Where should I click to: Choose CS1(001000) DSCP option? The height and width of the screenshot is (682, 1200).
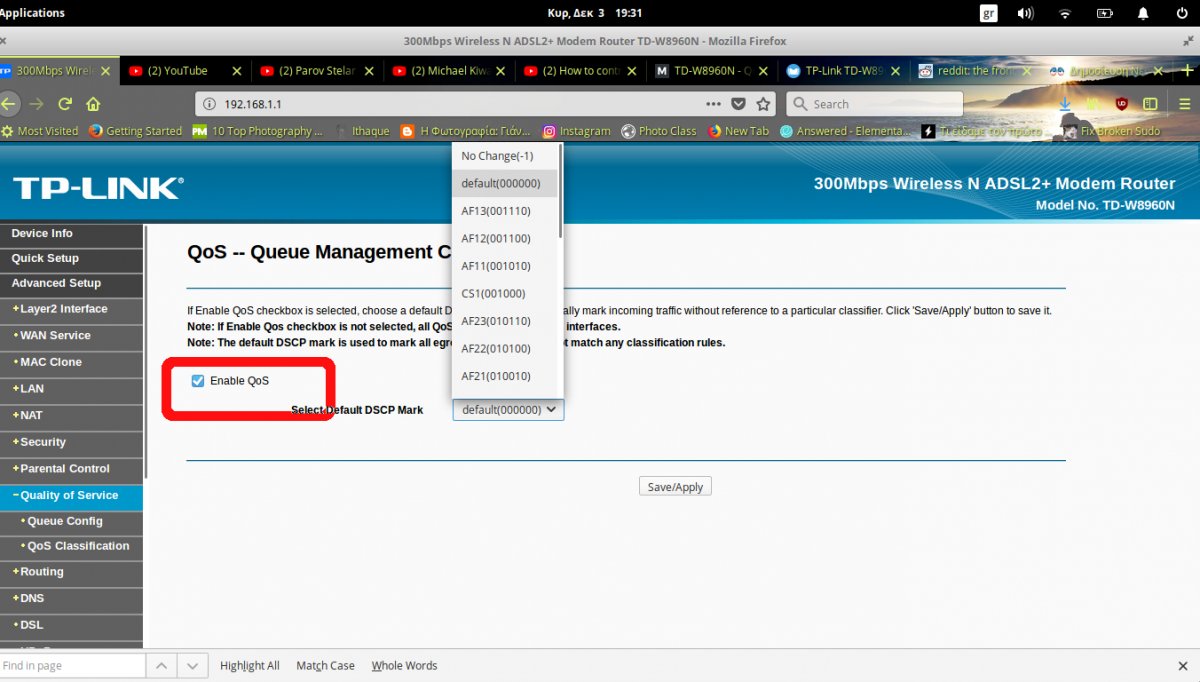pos(505,293)
